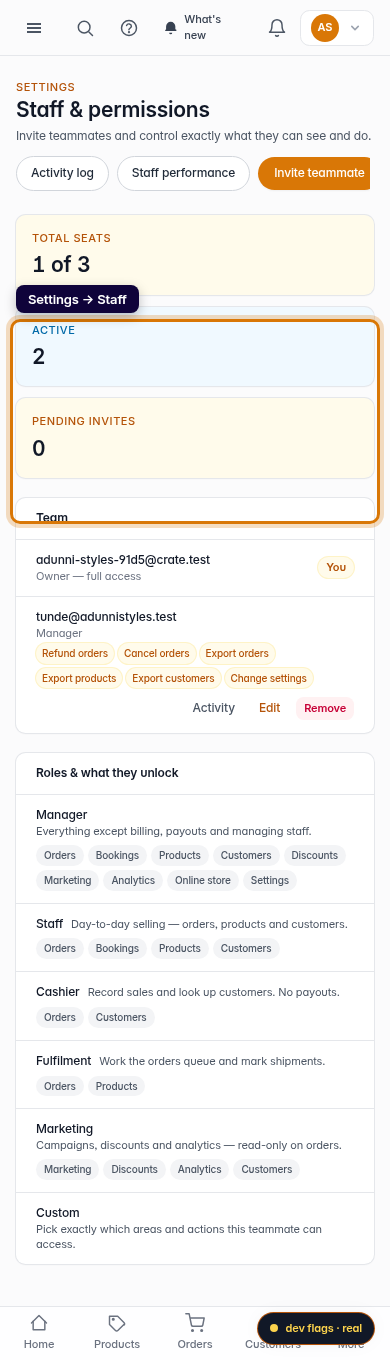Open What's new announcements
This screenshot has height=1360, width=390.
[x=193, y=28]
